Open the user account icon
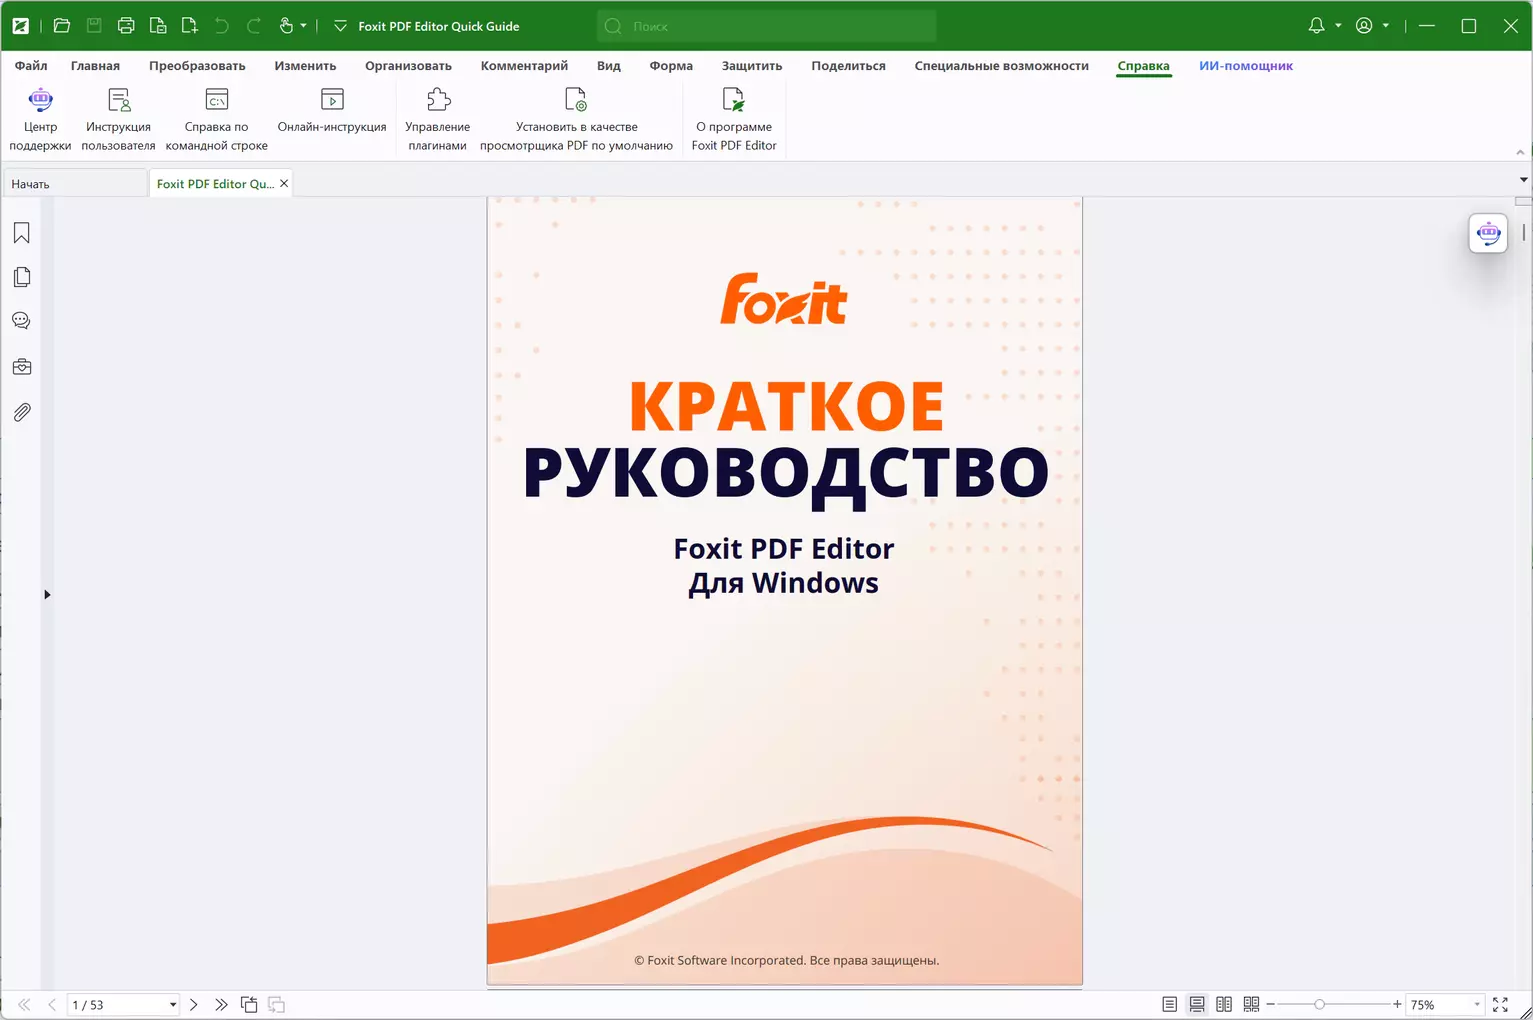 click(x=1364, y=26)
